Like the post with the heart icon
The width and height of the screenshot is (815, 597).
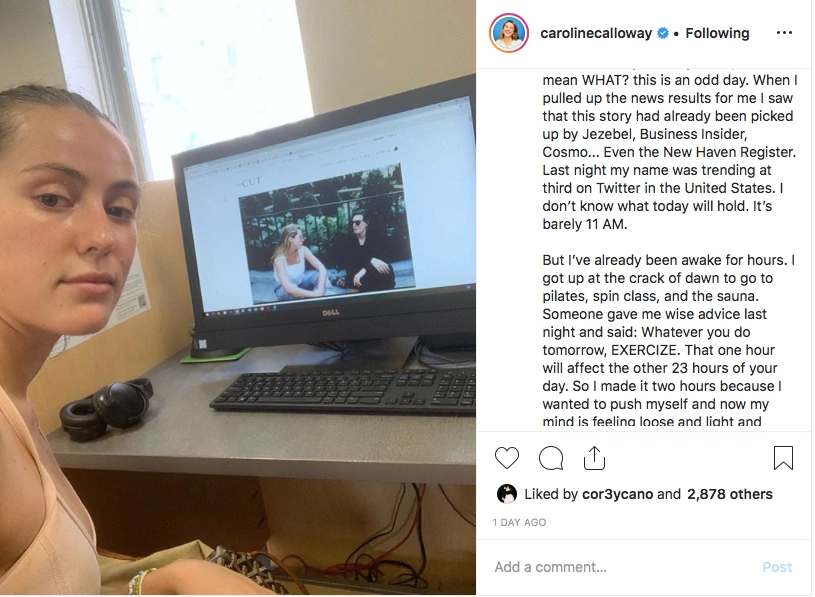[x=507, y=458]
